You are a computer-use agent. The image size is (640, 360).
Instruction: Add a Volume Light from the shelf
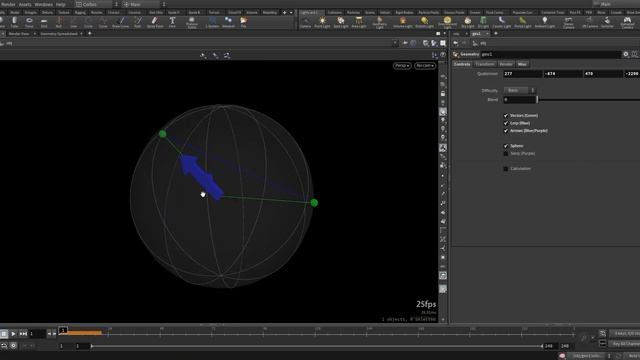[x=403, y=22]
